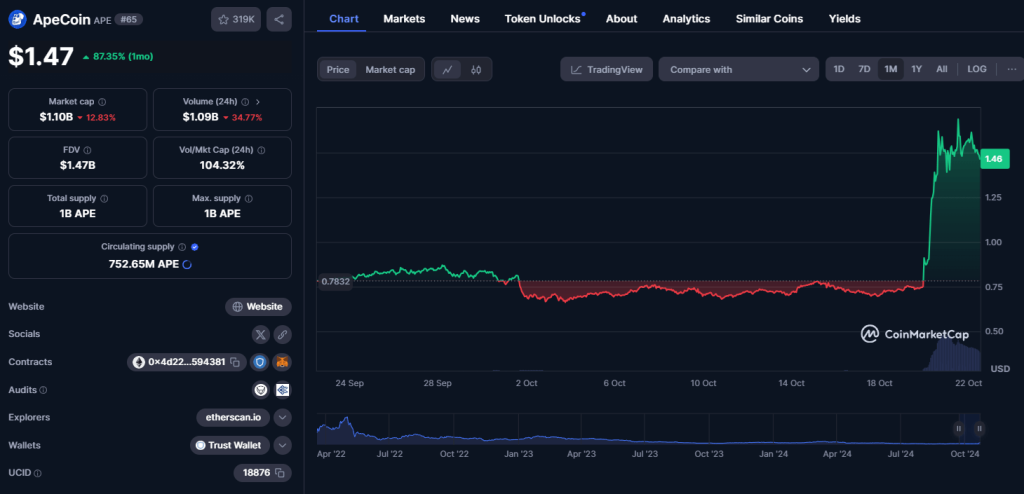The image size is (1024, 494).
Task: Switch to the Chart tab
Action: coord(344,19)
